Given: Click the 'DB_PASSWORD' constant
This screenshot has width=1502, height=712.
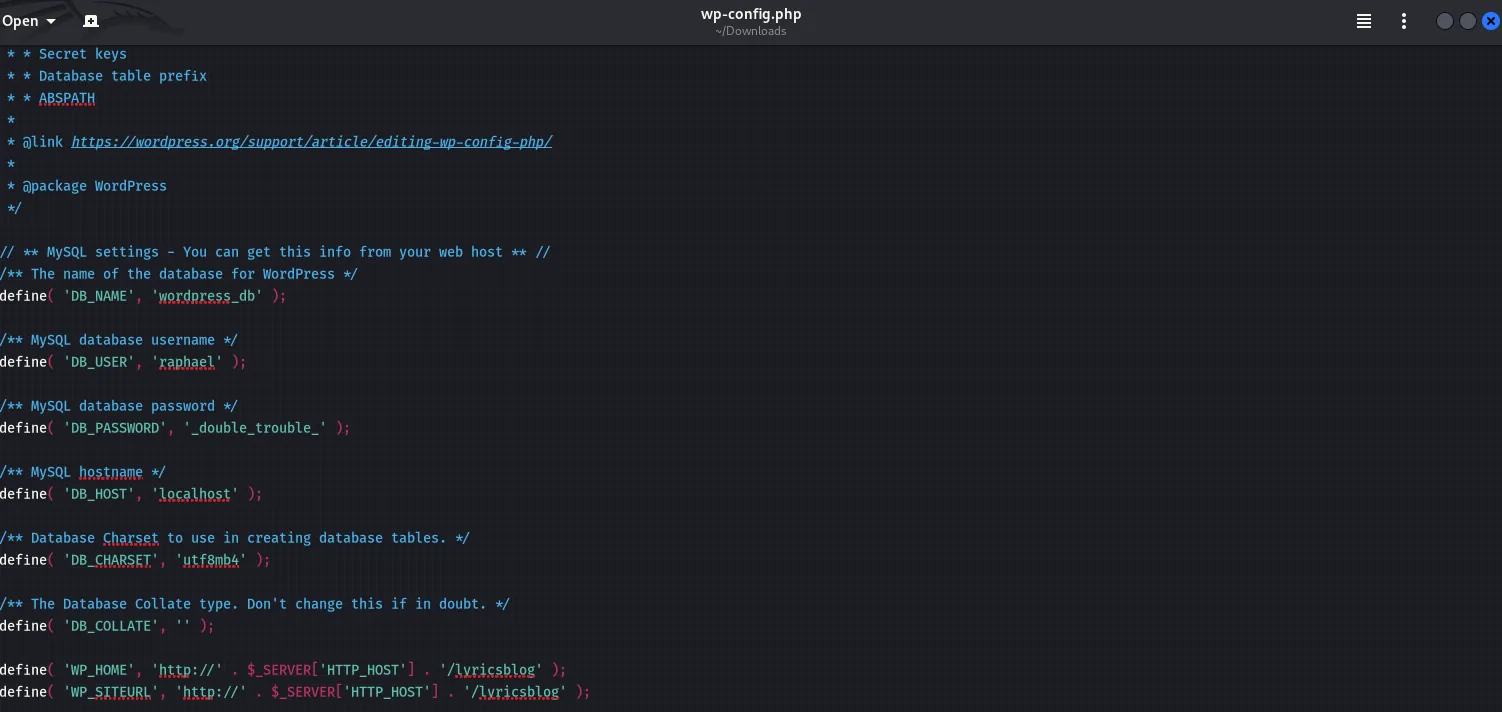Looking at the screenshot, I should tap(115, 428).
